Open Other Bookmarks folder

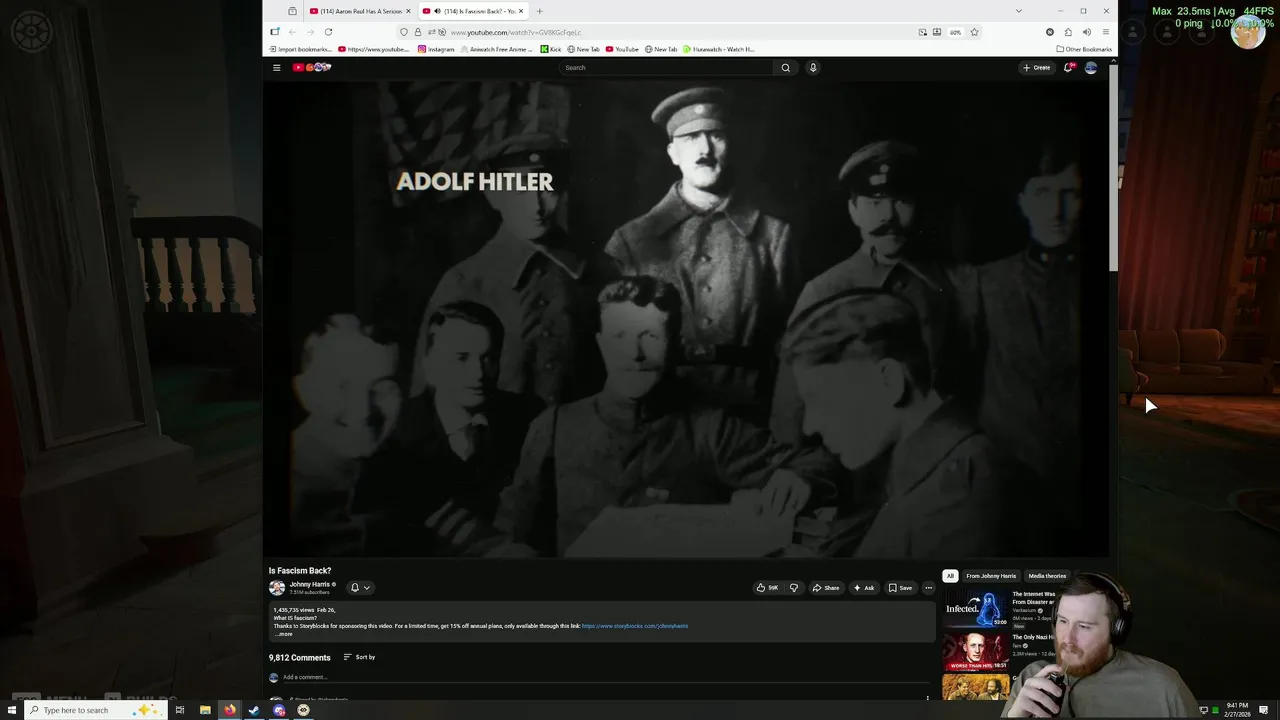[x=1084, y=49]
